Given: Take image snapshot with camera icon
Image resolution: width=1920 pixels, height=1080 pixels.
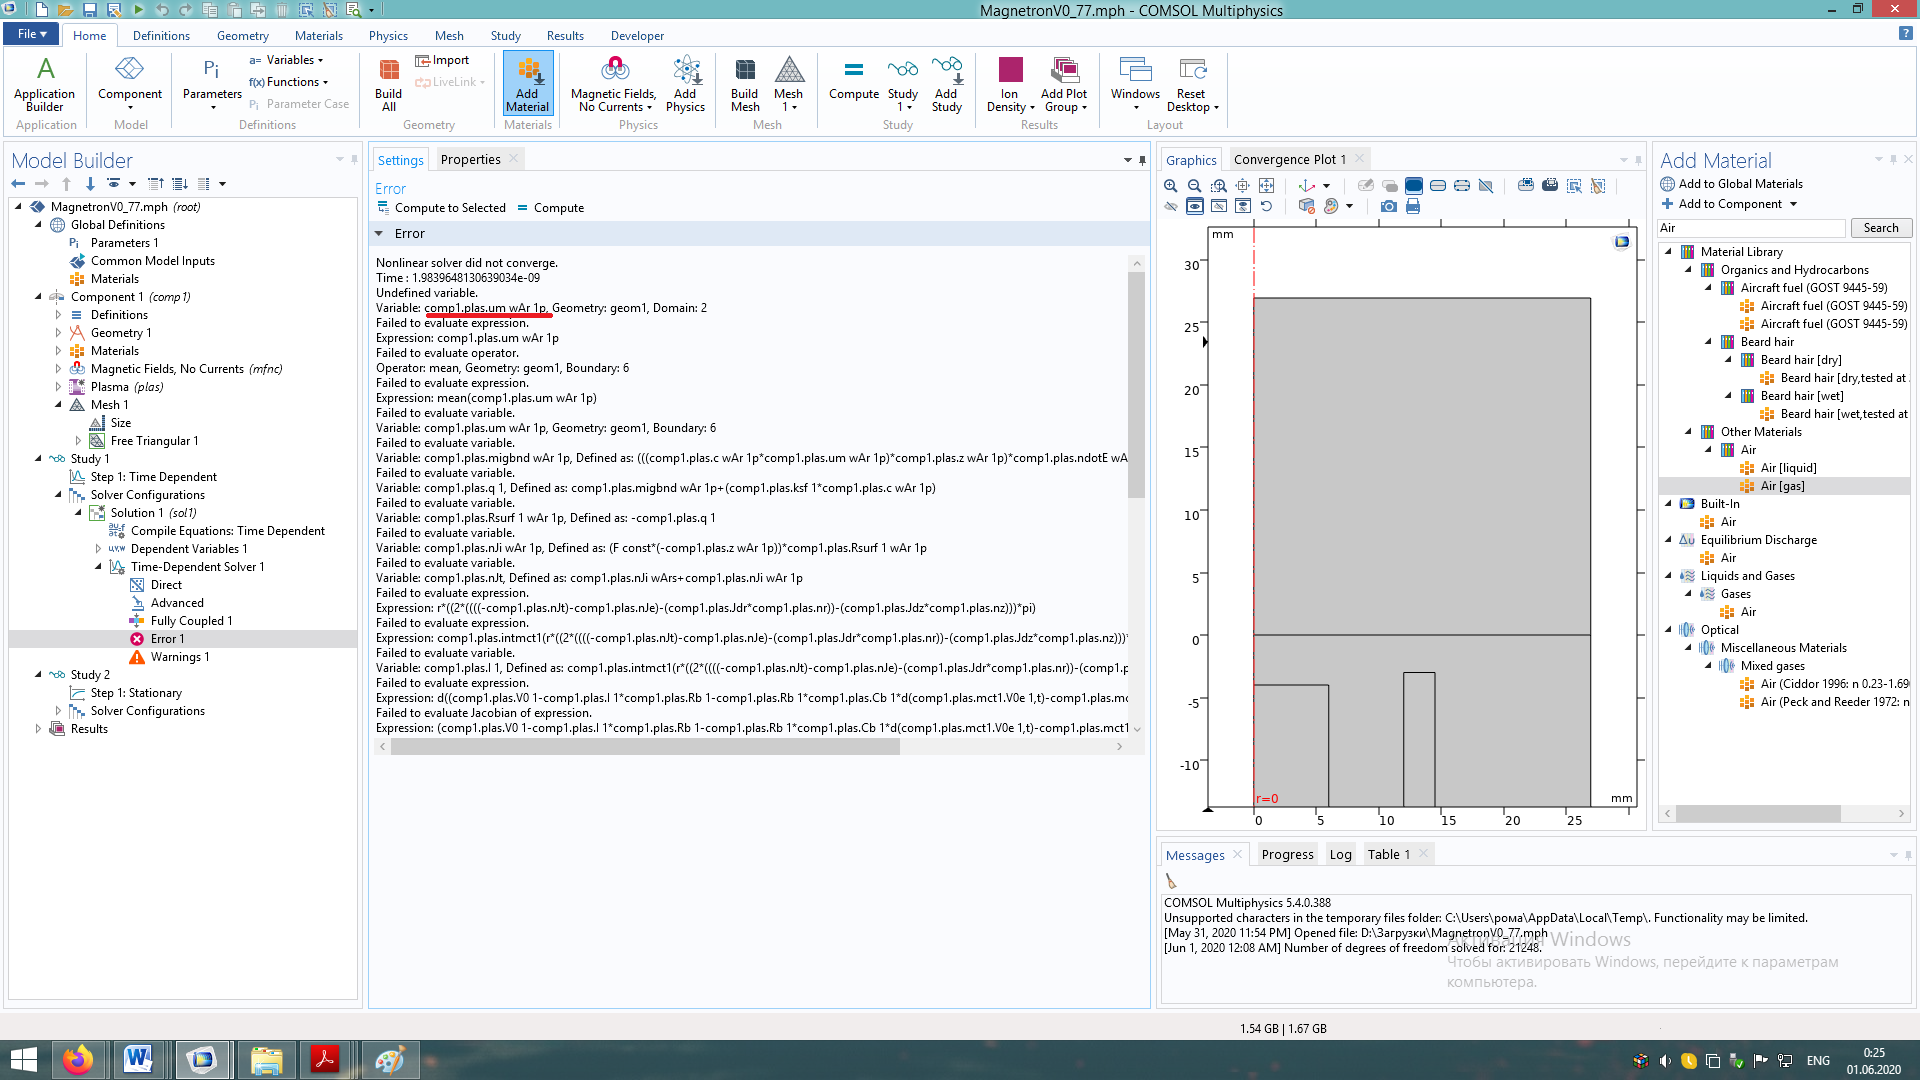Looking at the screenshot, I should pos(1388,206).
